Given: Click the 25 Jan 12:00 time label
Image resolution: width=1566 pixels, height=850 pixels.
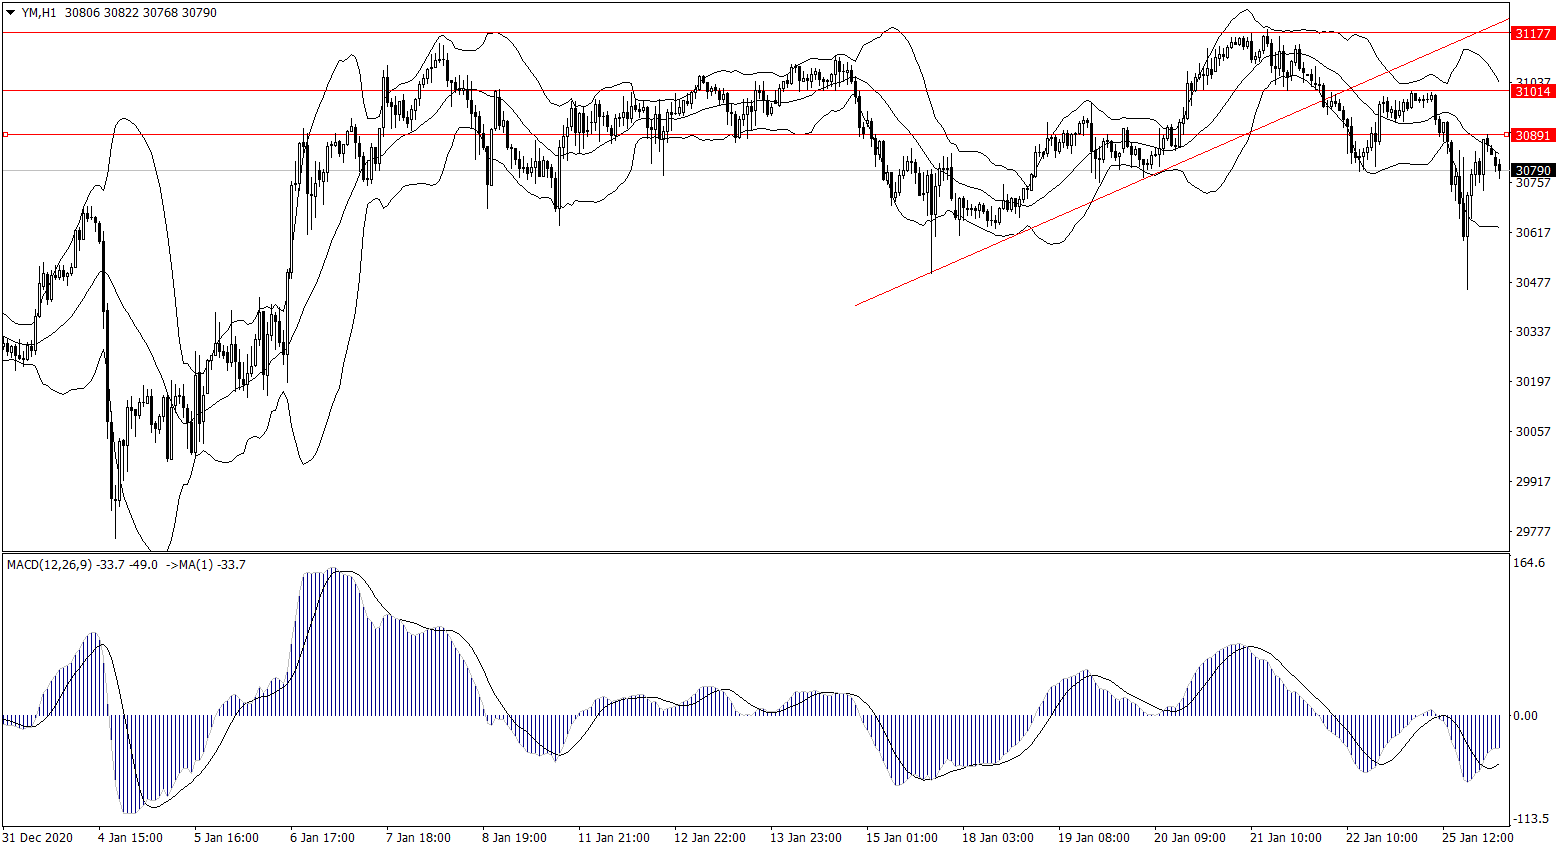Looking at the screenshot, I should [1477, 838].
